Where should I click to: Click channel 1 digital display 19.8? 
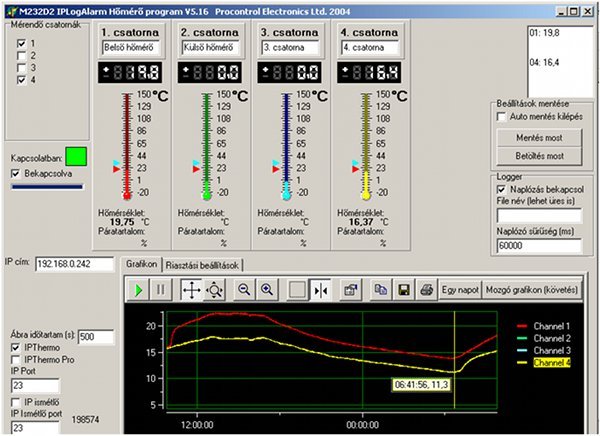[x=130, y=72]
